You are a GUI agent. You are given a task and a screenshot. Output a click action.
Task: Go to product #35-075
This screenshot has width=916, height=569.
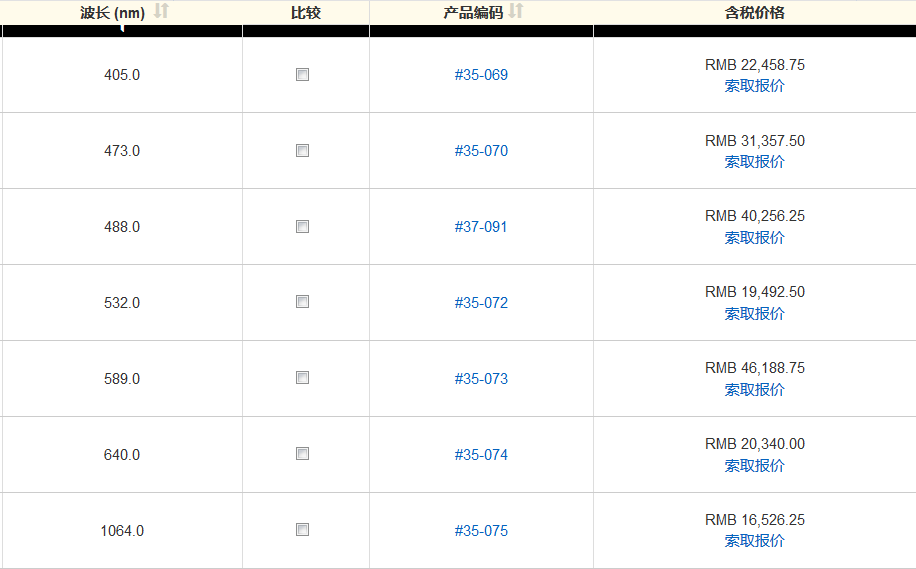click(x=481, y=531)
